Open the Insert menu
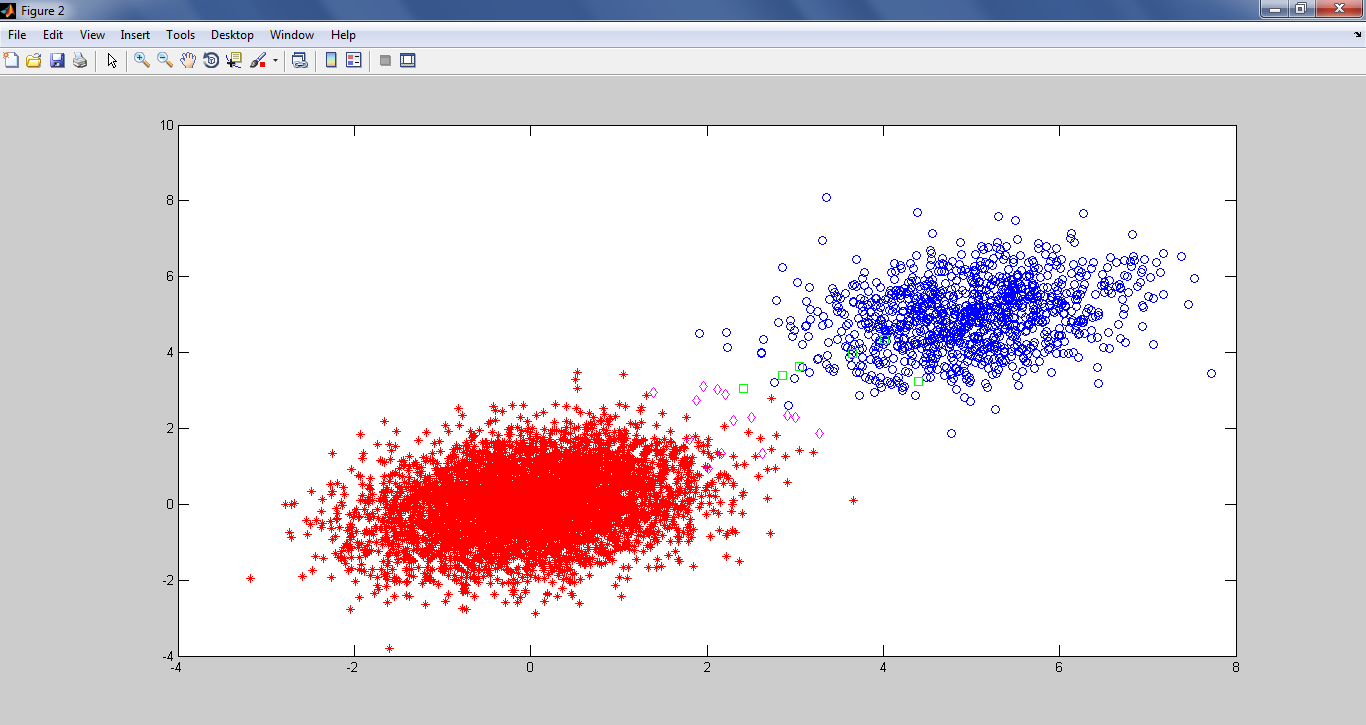The width and height of the screenshot is (1366, 725). point(135,35)
